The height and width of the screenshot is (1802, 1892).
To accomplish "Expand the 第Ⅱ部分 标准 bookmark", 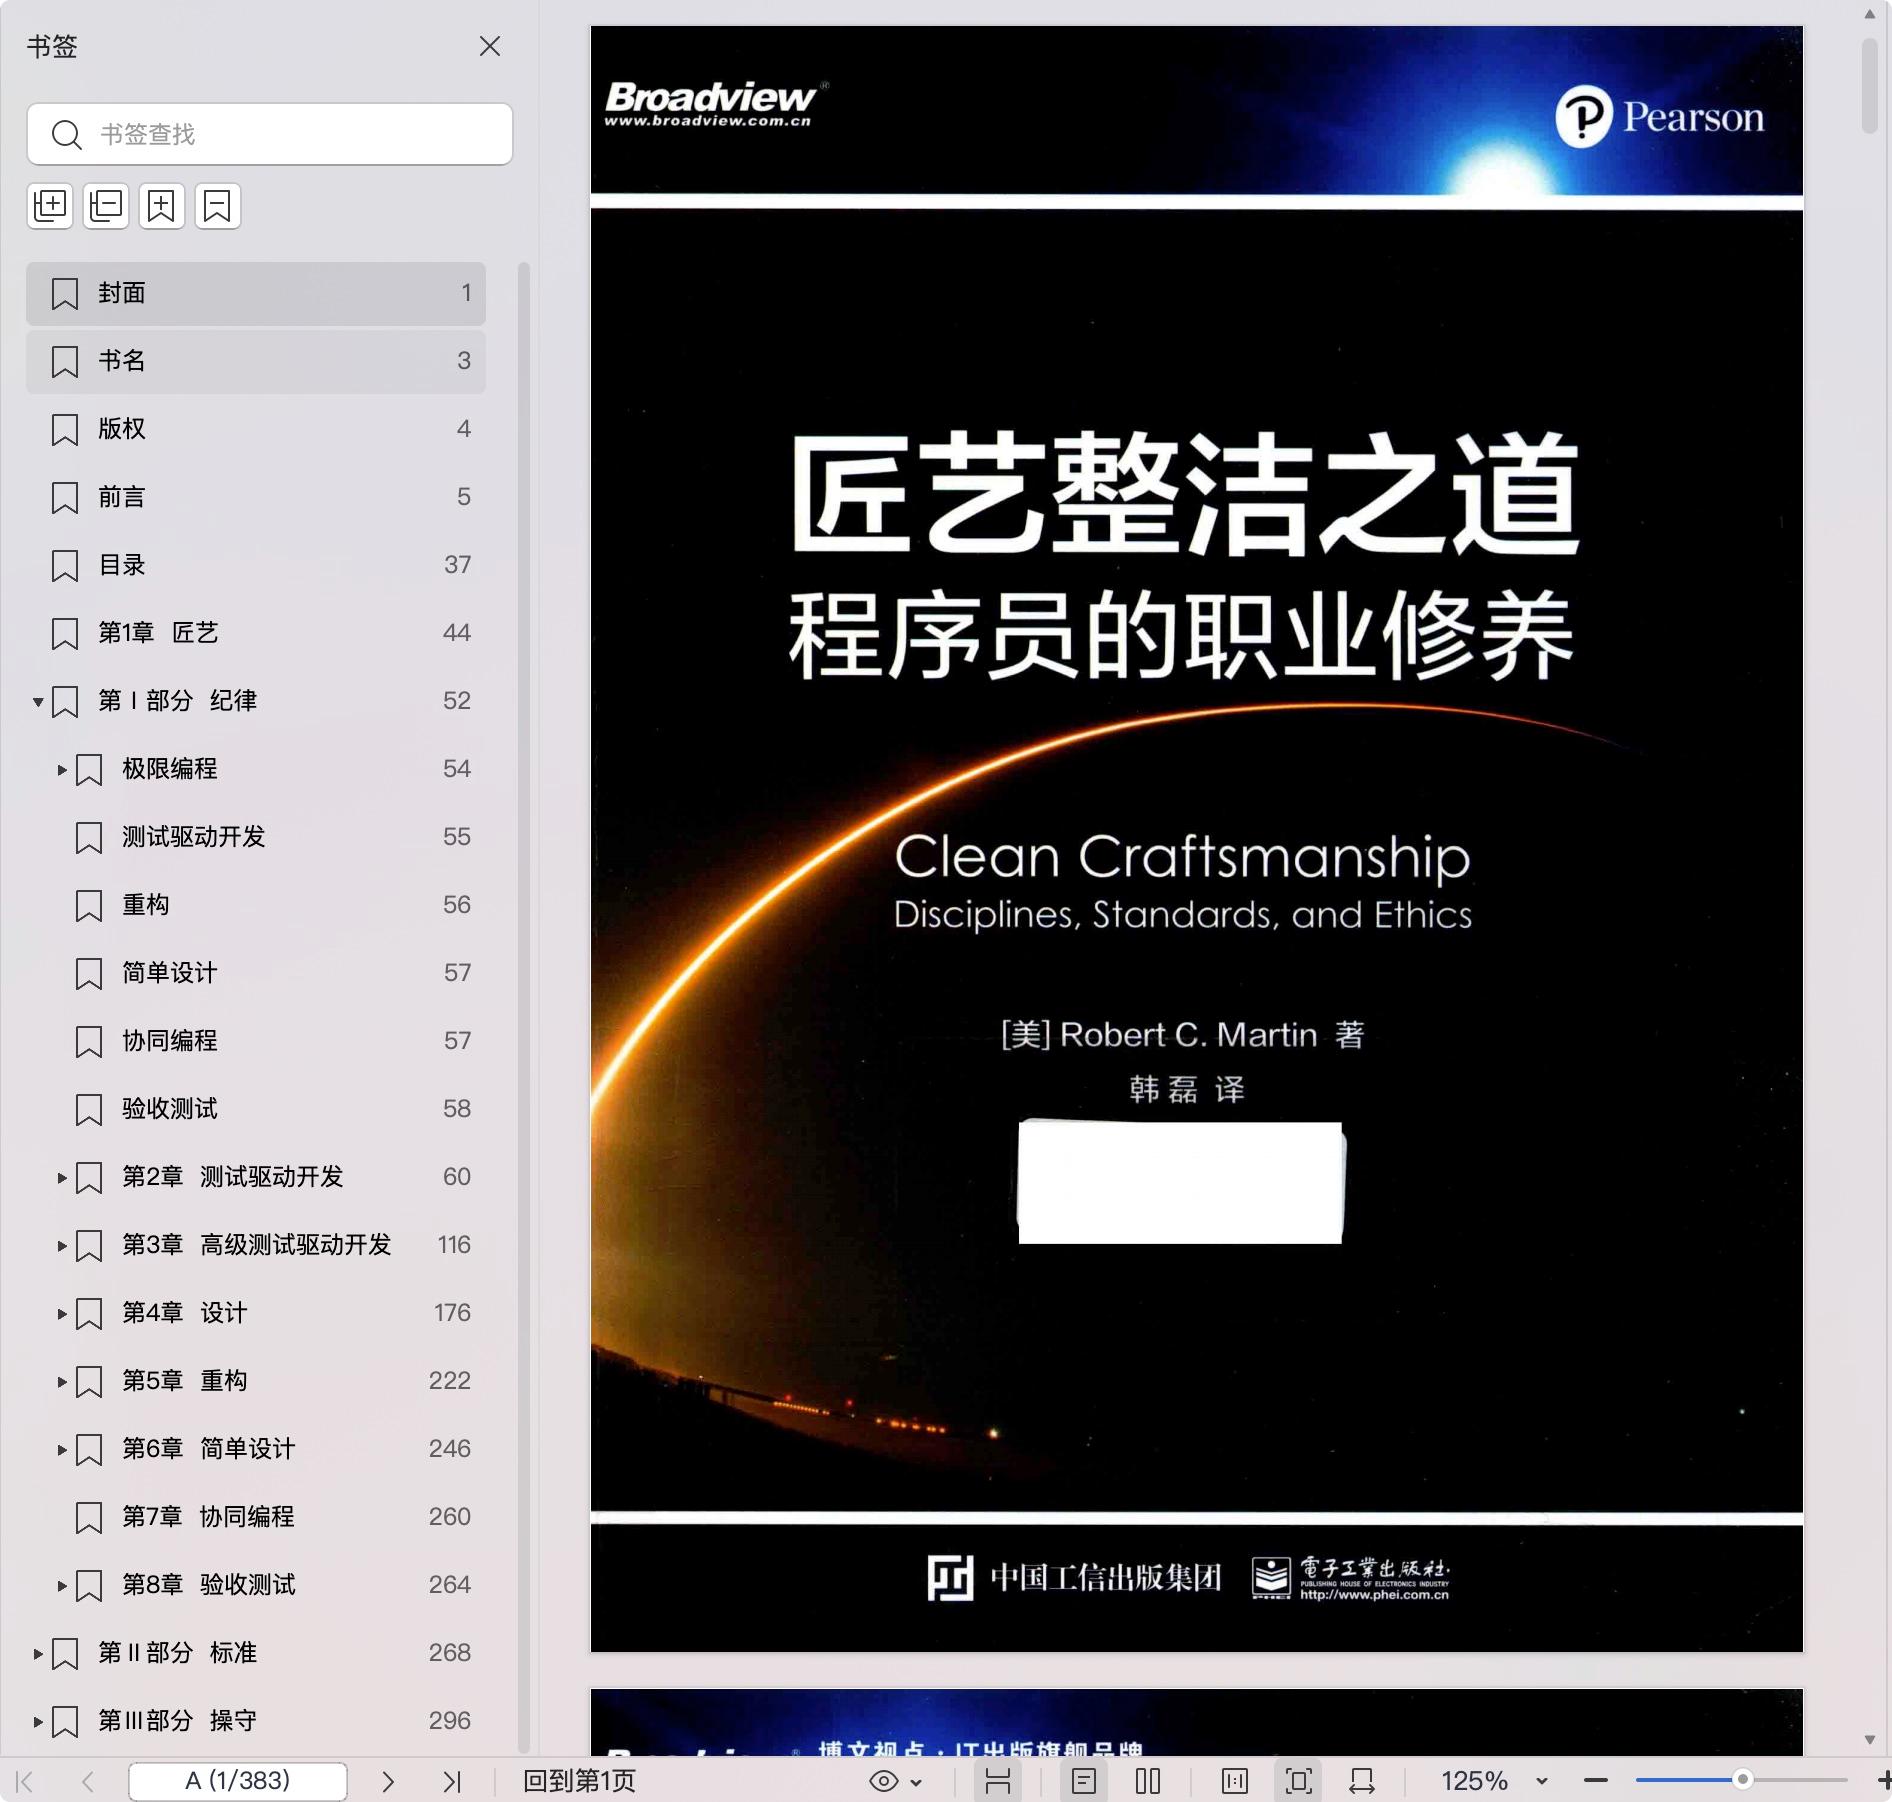I will coord(38,1654).
